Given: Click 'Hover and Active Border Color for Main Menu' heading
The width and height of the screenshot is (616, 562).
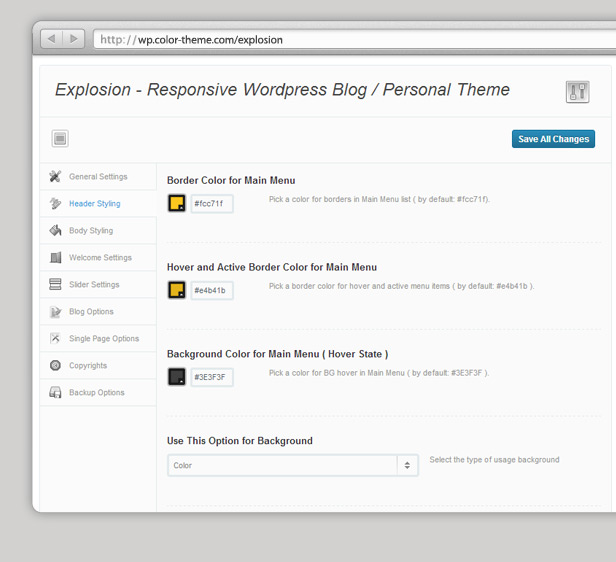Looking at the screenshot, I should (272, 267).
